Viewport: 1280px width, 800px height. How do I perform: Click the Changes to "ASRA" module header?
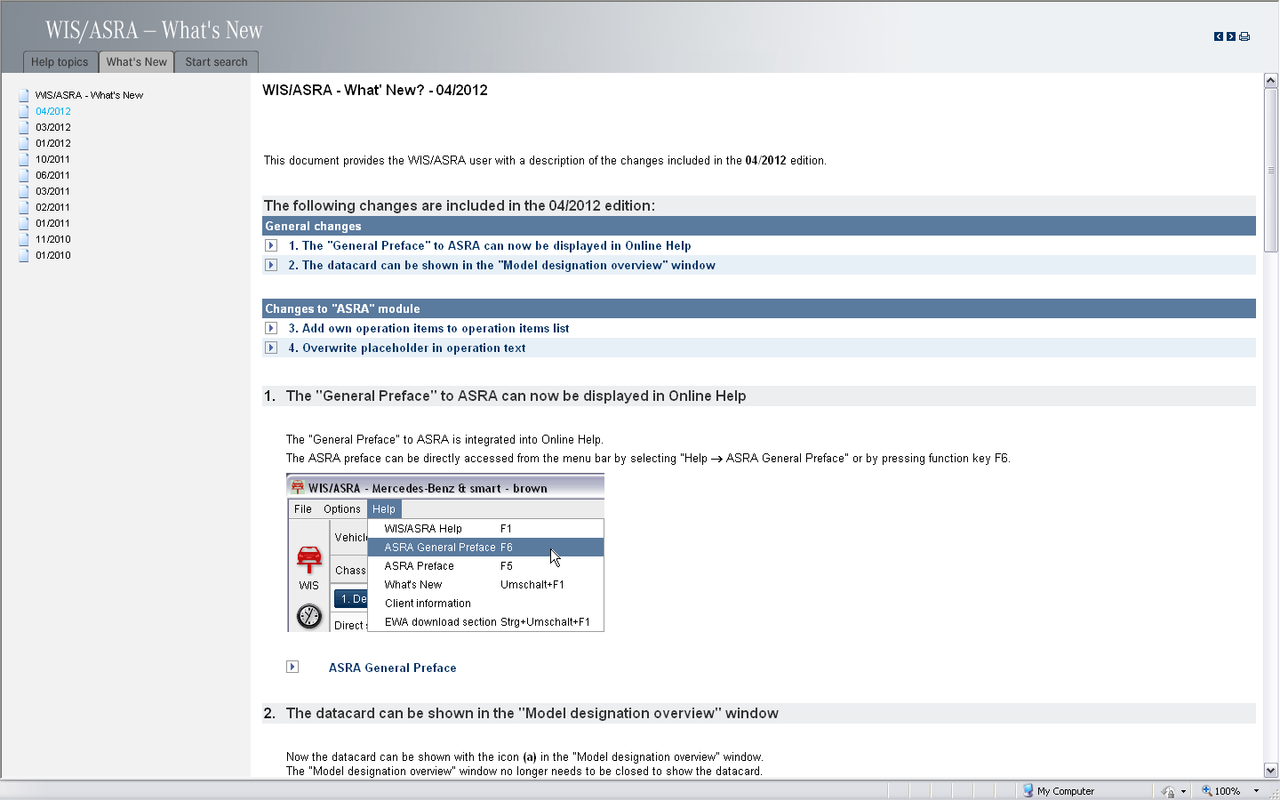(x=759, y=308)
